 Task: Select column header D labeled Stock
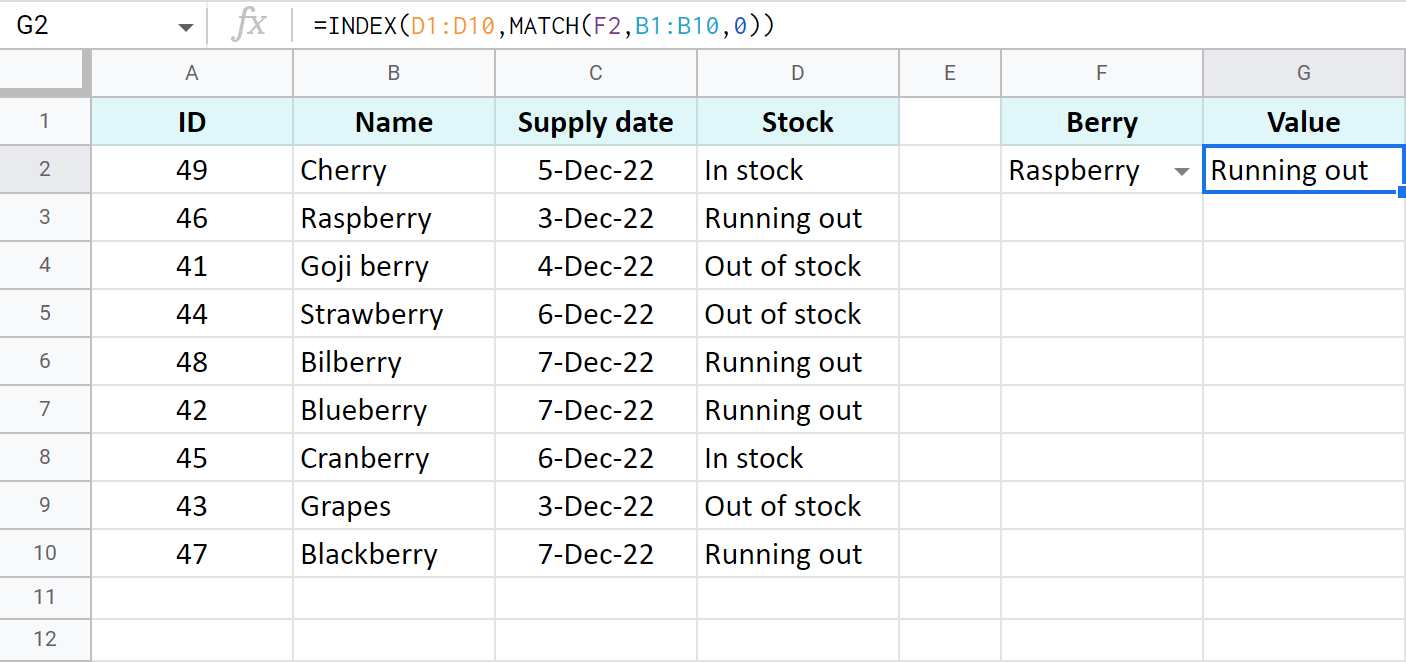tap(797, 72)
